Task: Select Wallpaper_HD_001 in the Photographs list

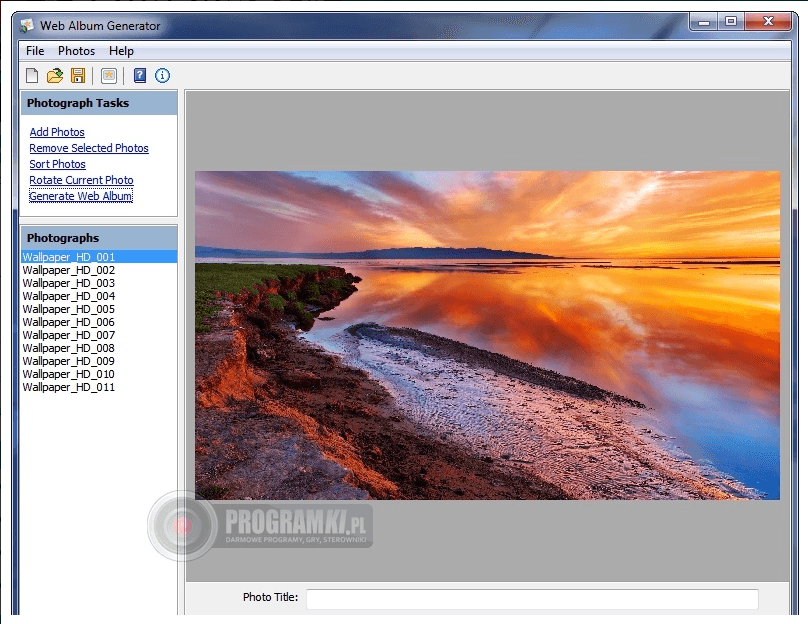Action: pyautogui.click(x=98, y=257)
